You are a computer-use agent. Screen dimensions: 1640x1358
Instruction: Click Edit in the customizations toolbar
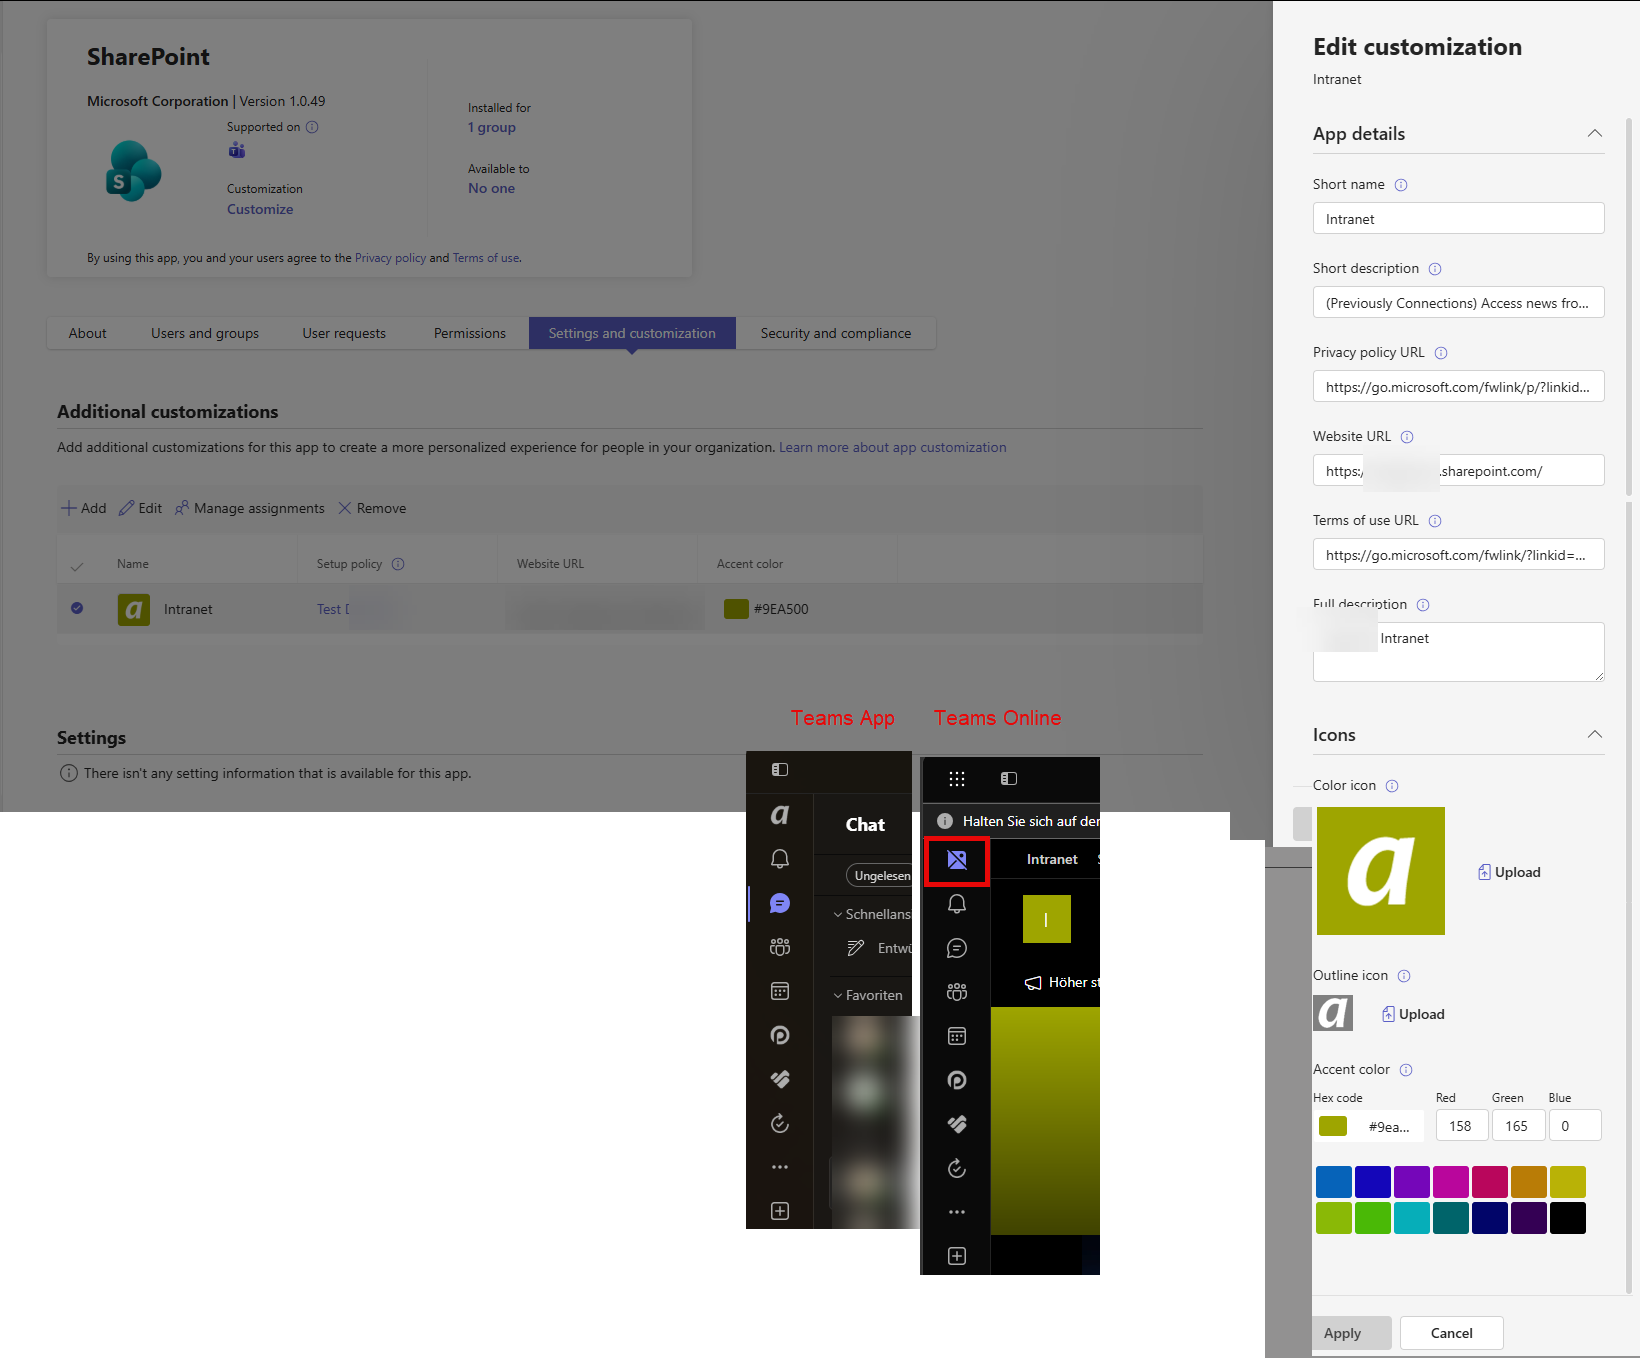coord(140,508)
